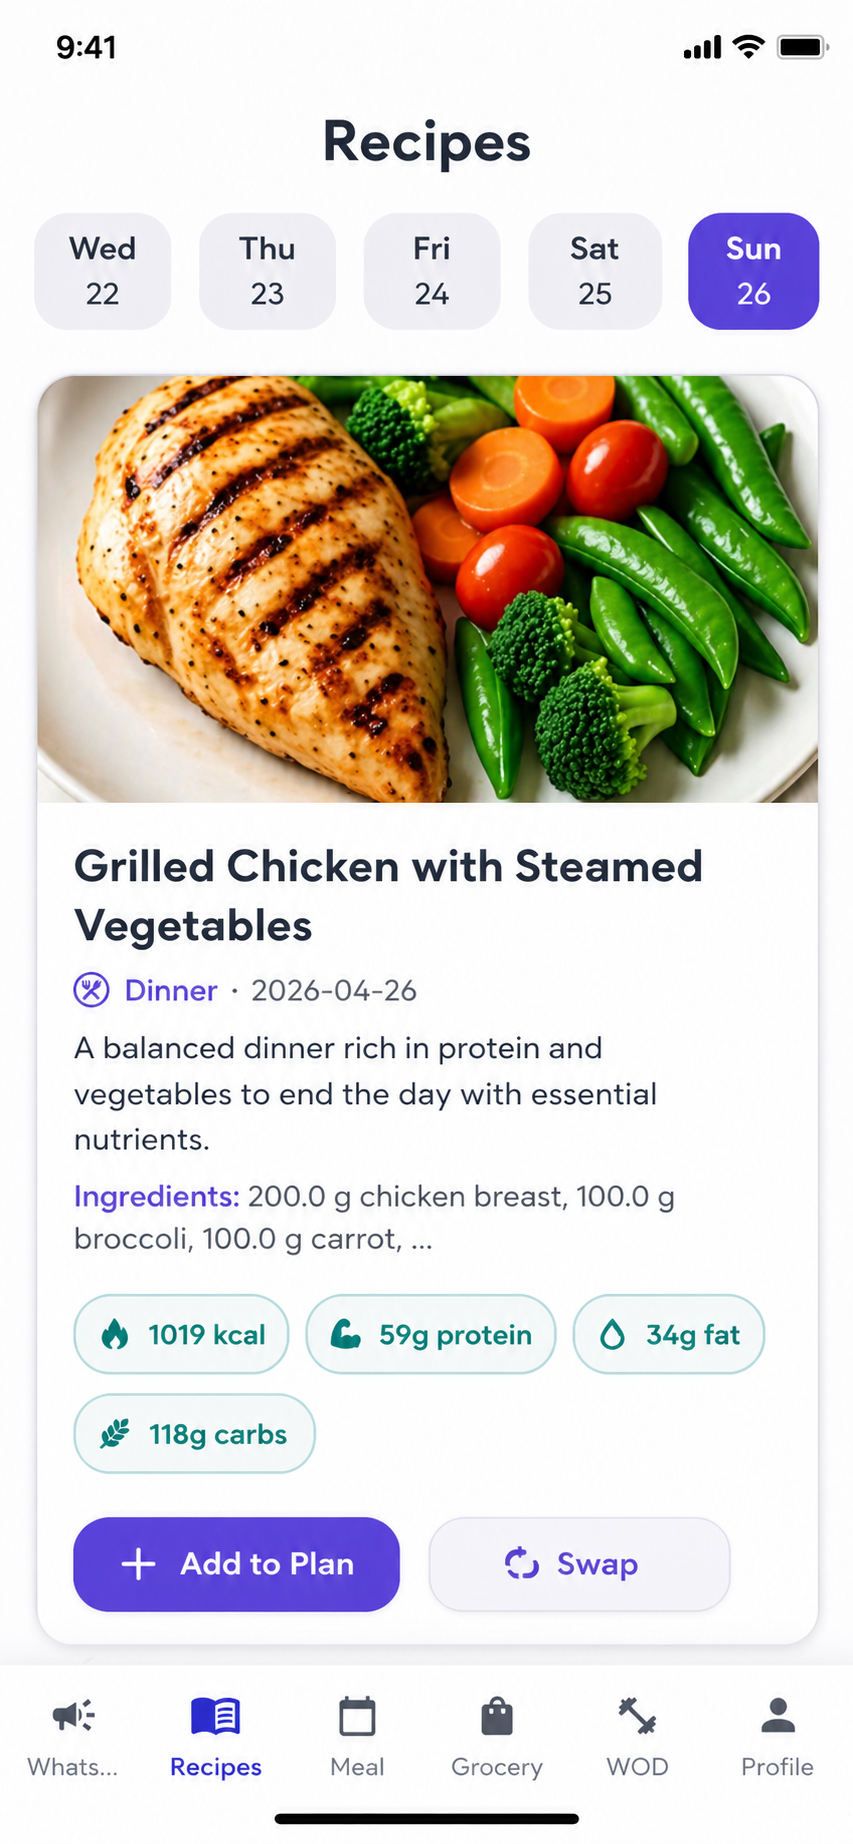Switch to Wednesday the 22nd

102,271
